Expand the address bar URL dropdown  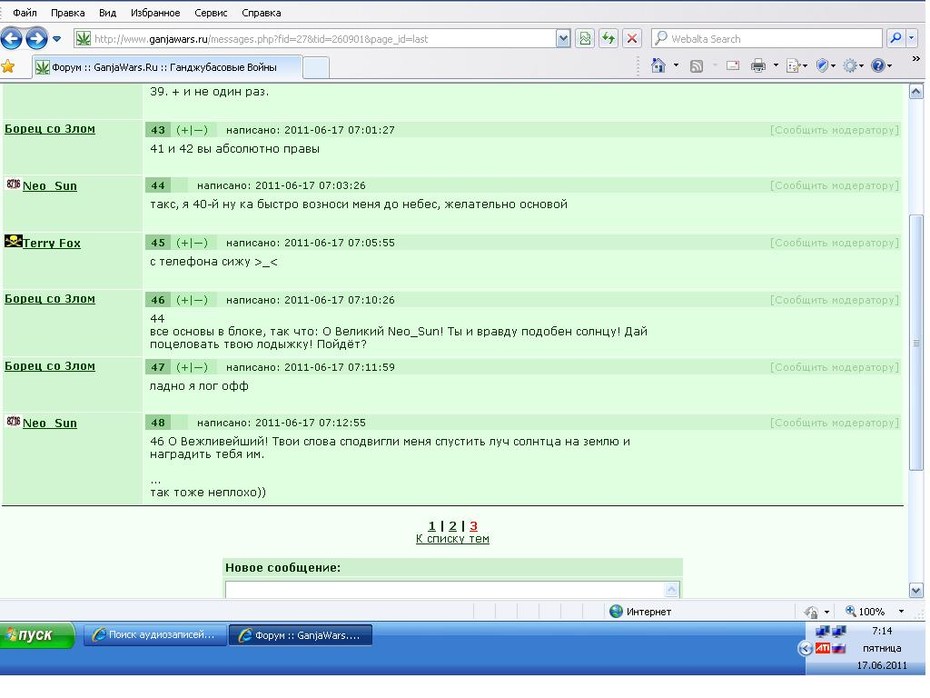coord(563,39)
